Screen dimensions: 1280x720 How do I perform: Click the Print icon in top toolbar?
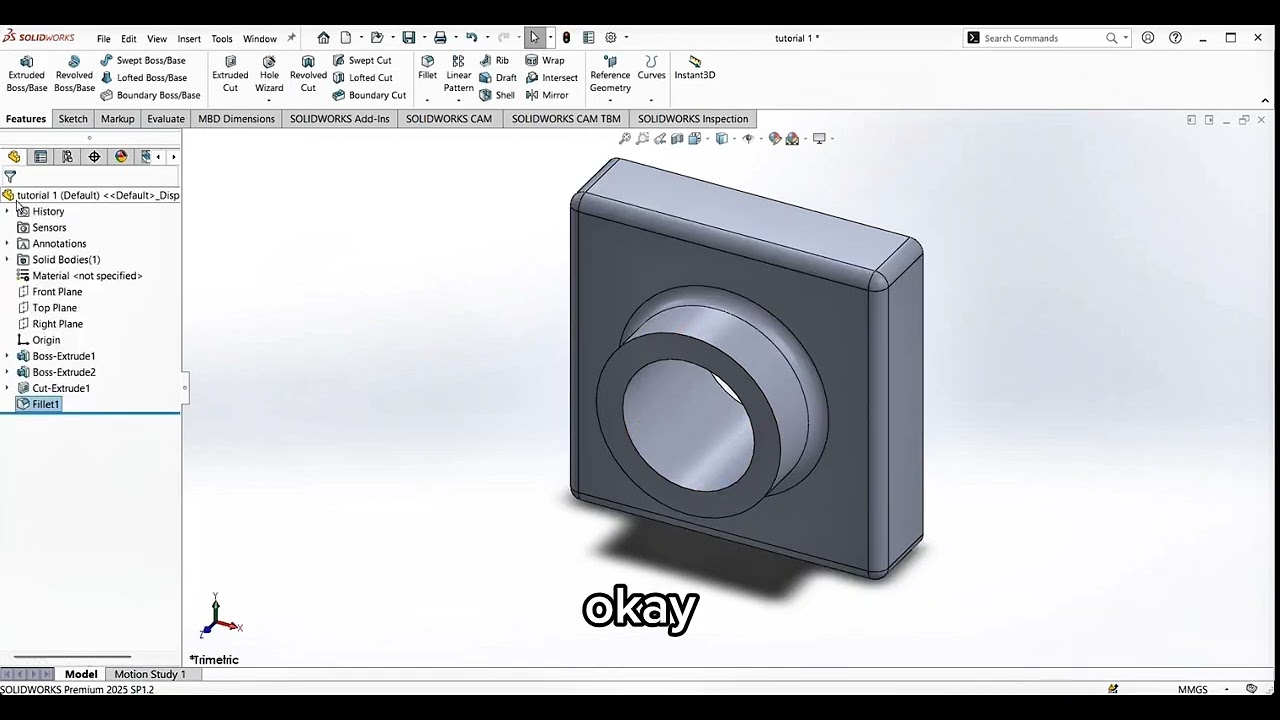click(x=440, y=38)
